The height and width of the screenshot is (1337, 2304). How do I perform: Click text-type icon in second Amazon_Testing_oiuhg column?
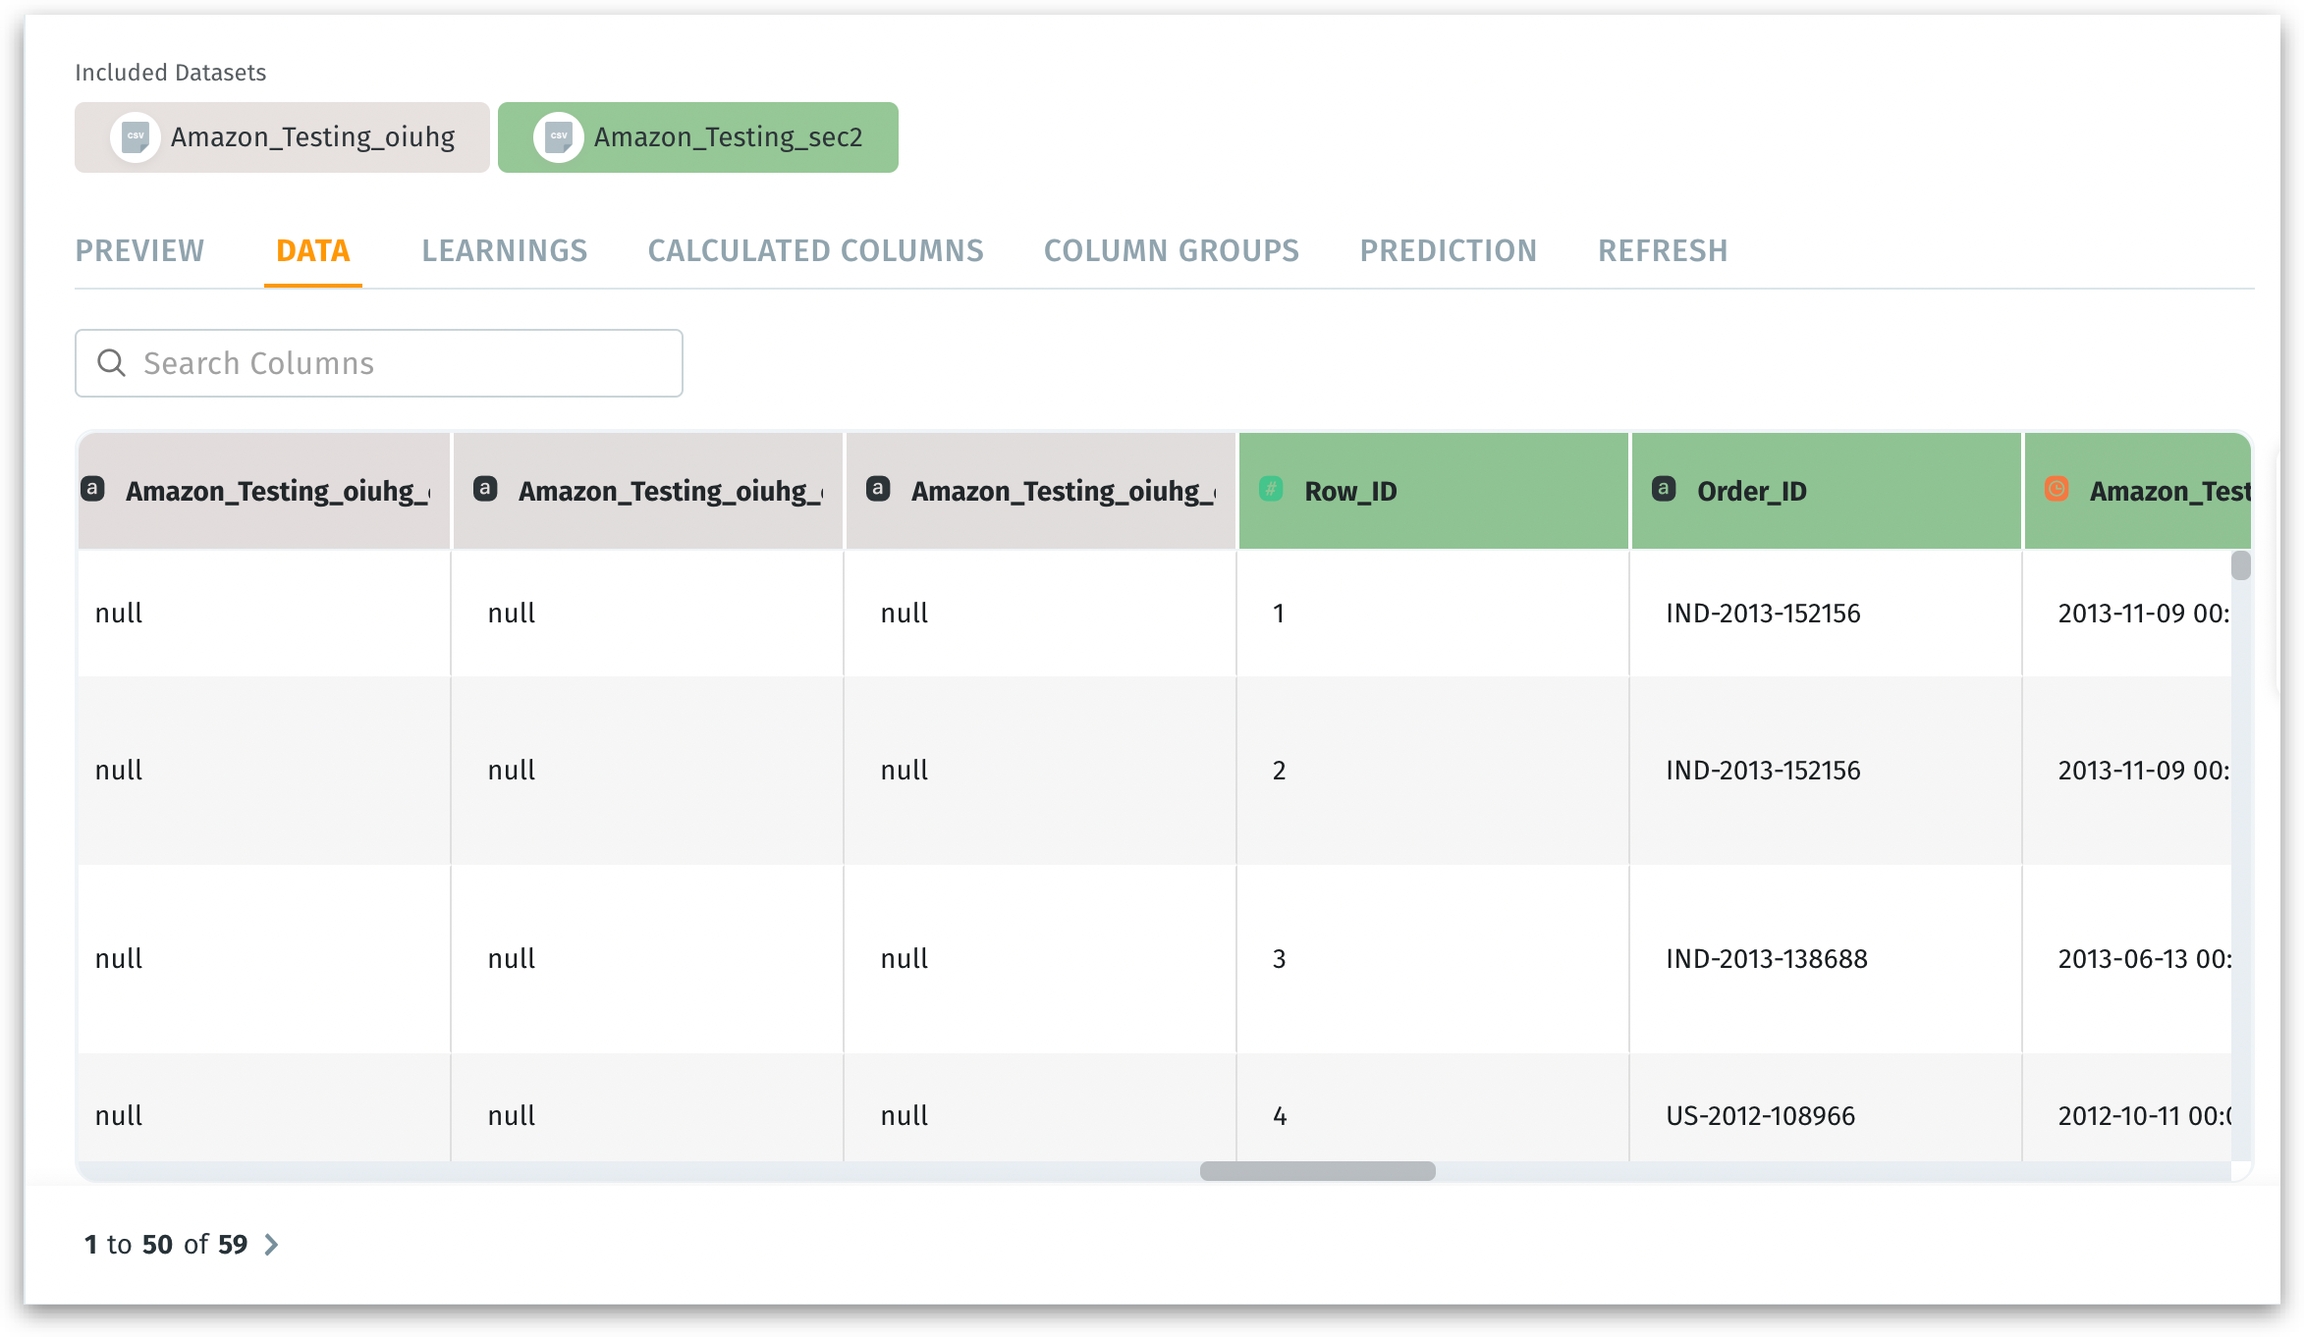point(485,489)
